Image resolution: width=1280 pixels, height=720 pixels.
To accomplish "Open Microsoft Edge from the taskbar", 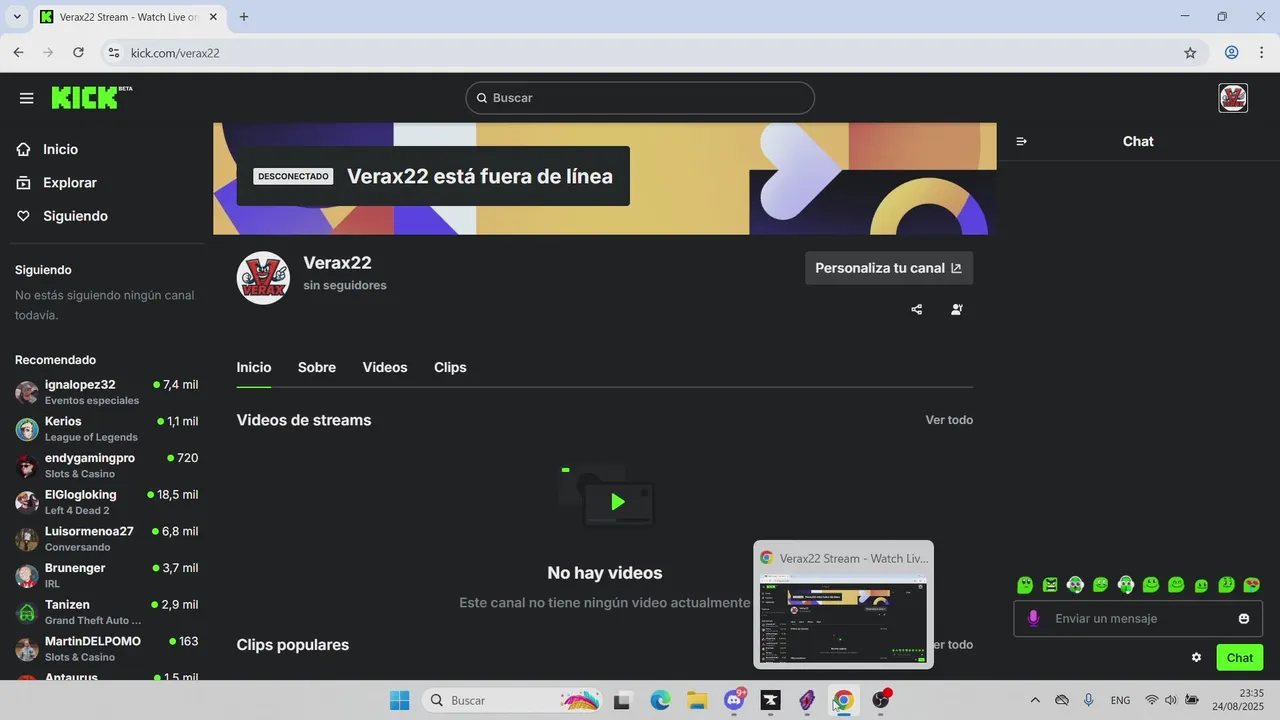I will click(x=660, y=700).
